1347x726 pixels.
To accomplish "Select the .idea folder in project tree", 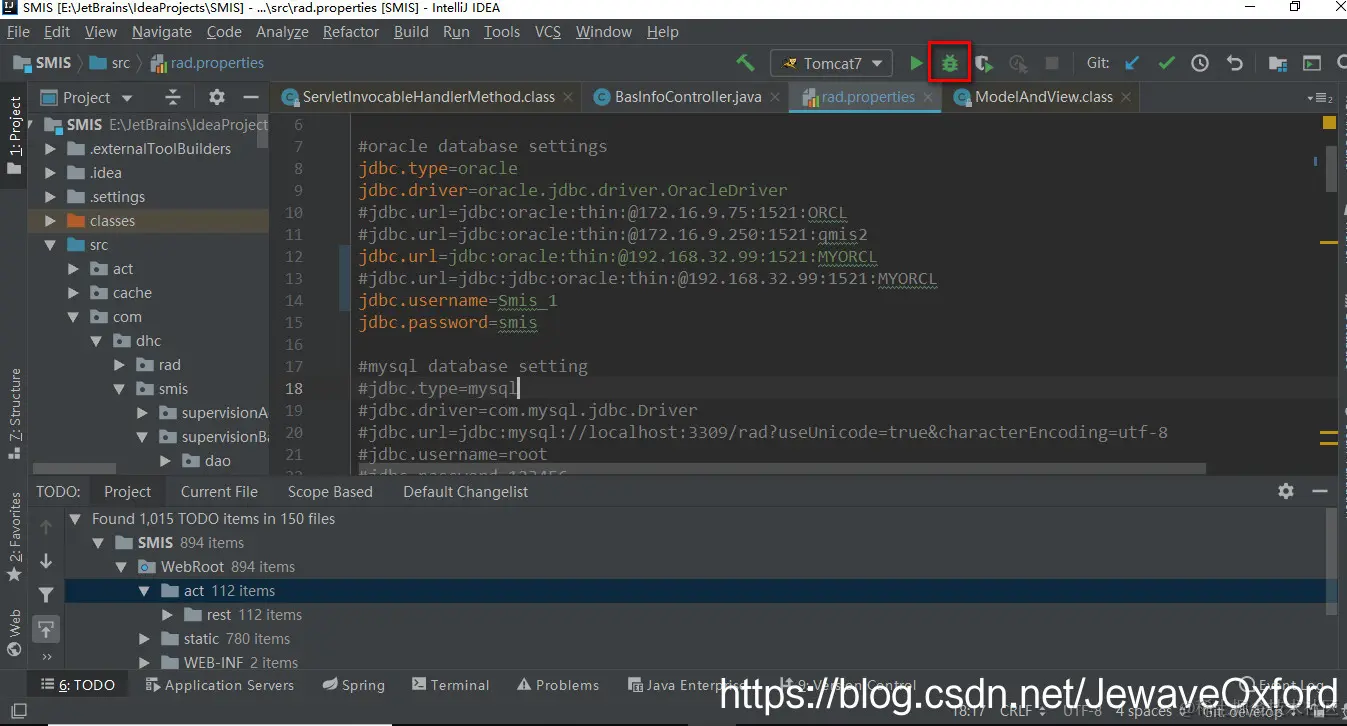I will pyautogui.click(x=94, y=173).
